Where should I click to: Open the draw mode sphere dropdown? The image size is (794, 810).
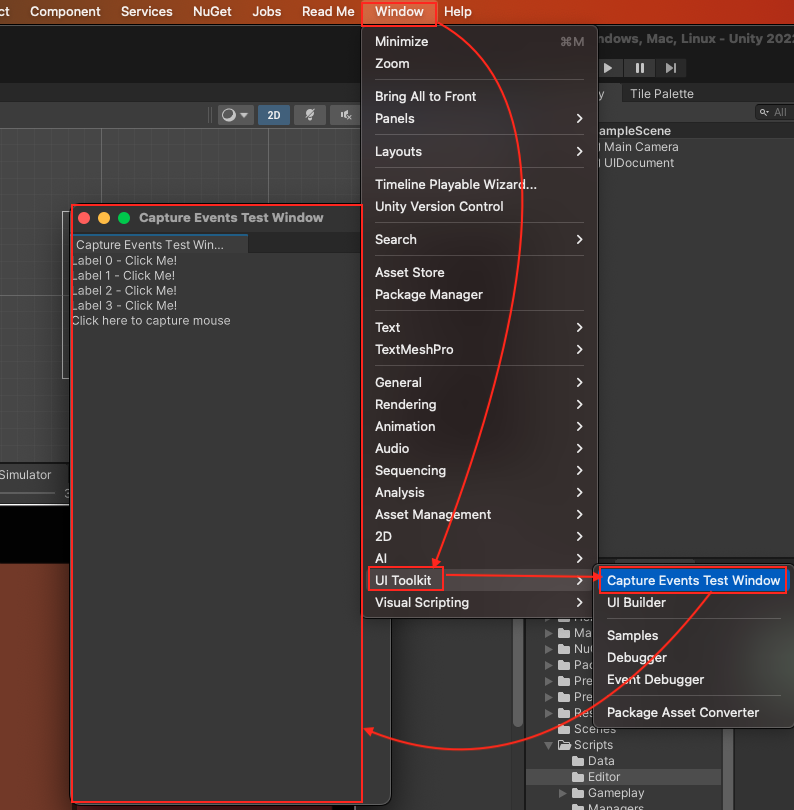tap(236, 115)
